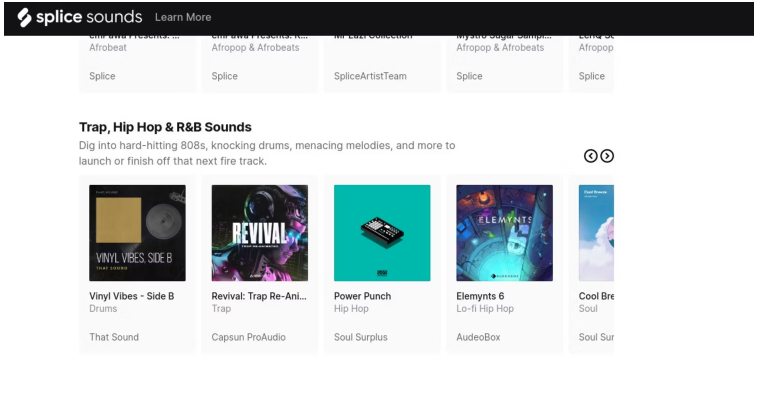This screenshot has height=406, width=759.
Task: Click the splice sounds wordmark
Action: (89, 17)
